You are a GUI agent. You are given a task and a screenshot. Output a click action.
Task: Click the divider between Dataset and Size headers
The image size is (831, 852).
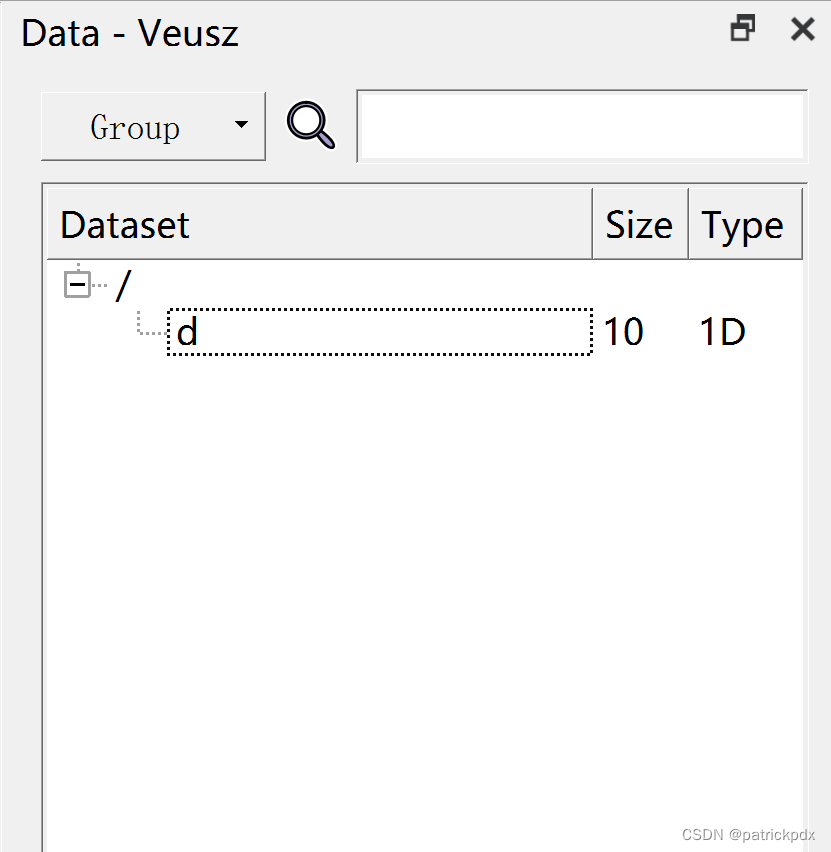[592, 224]
